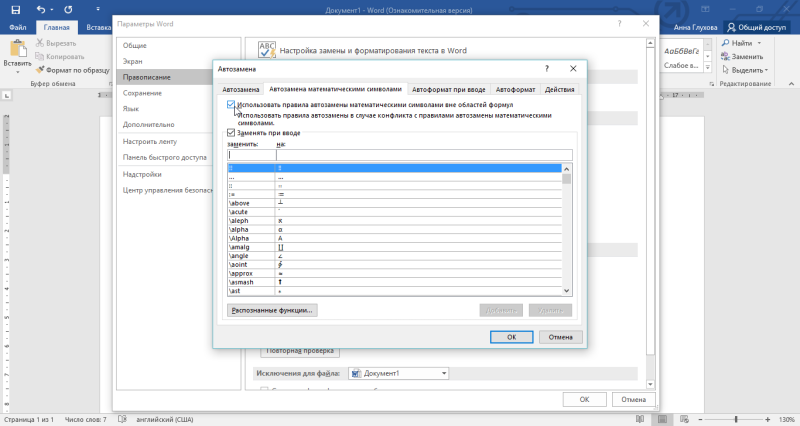Click Отмена in the Автозамена dialog
This screenshot has height=426, width=800.
click(x=560, y=337)
